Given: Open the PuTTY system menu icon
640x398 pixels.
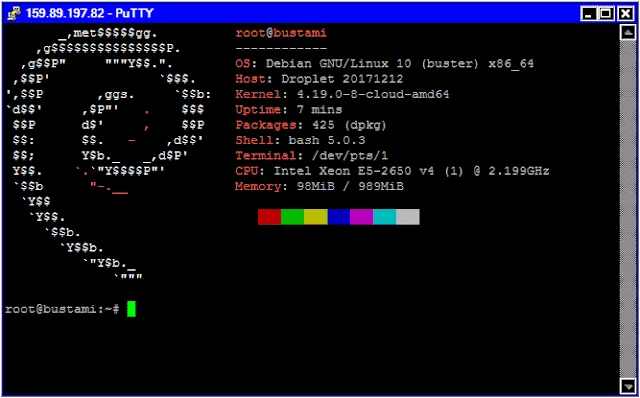Looking at the screenshot, I should tap(14, 13).
